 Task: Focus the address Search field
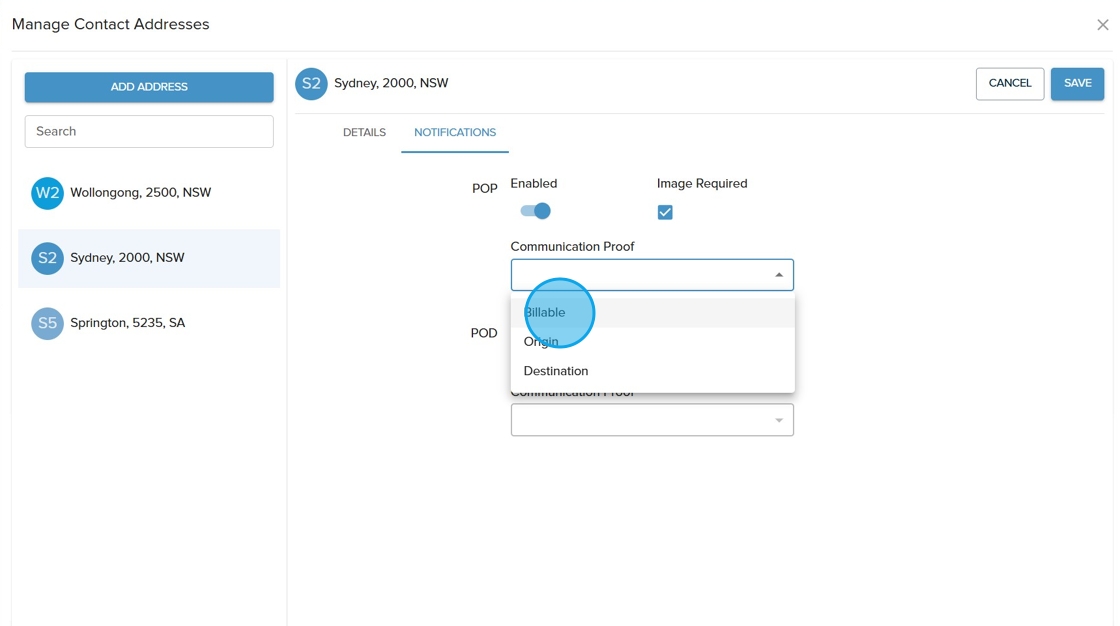pyautogui.click(x=149, y=132)
